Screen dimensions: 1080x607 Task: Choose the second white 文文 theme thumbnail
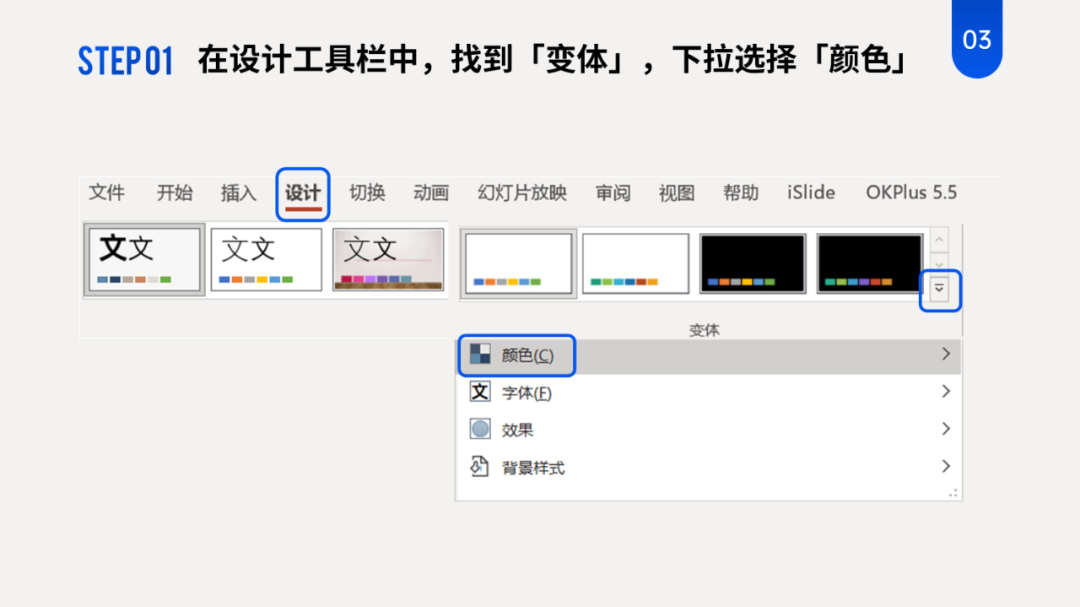click(267, 260)
